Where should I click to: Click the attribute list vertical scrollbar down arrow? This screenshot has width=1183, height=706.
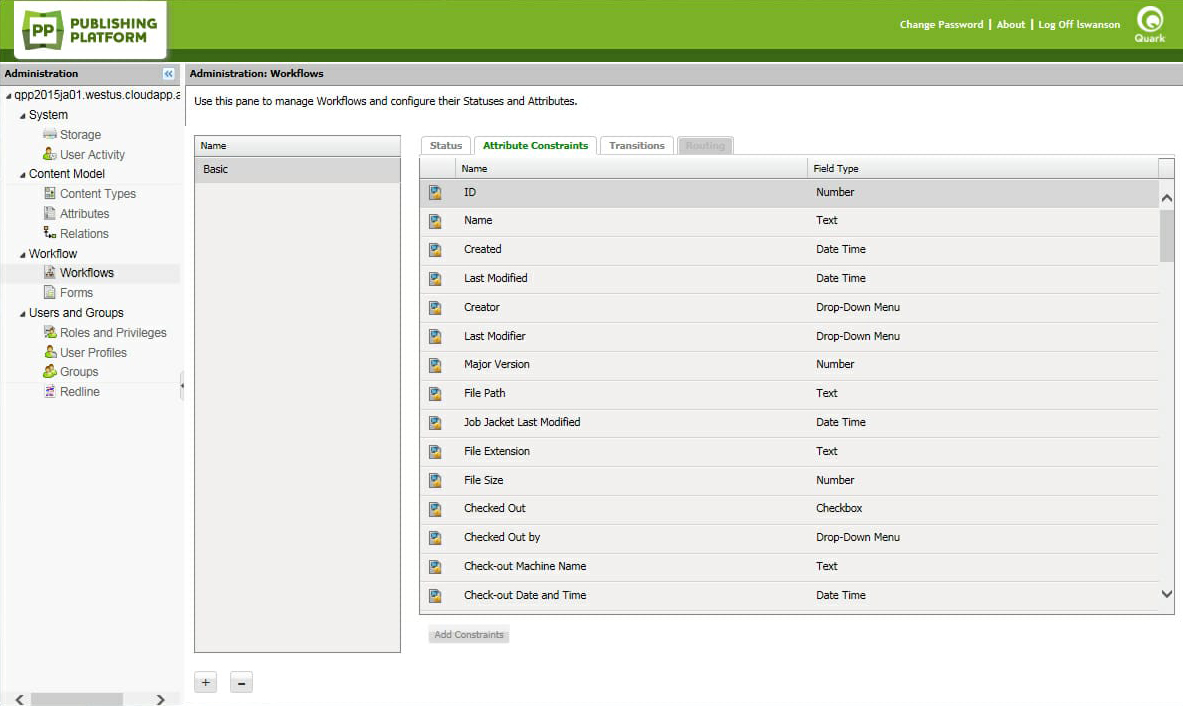pos(1166,594)
